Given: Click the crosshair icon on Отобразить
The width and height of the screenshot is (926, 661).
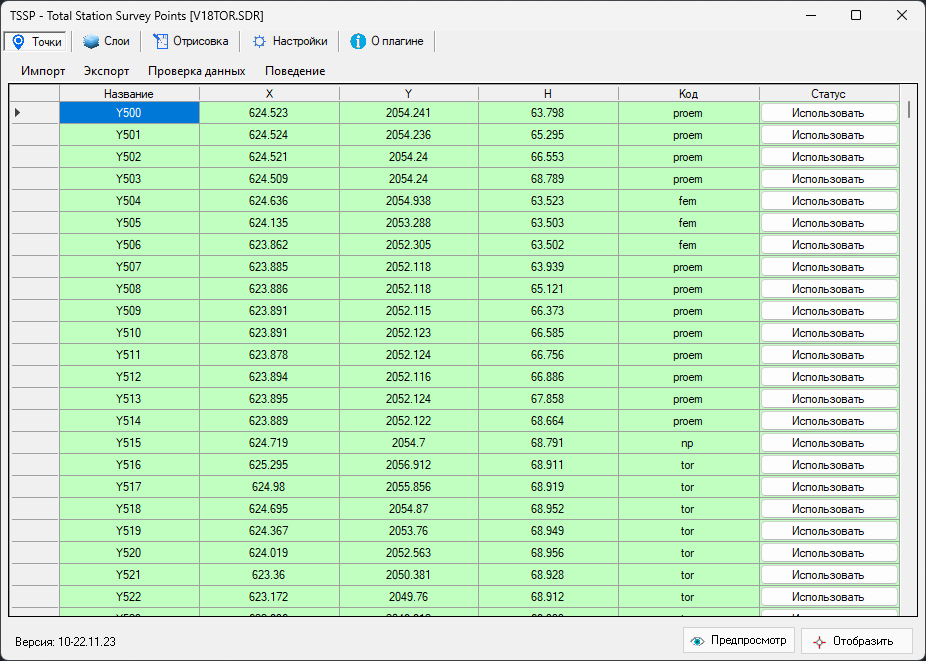Looking at the screenshot, I should (x=820, y=641).
